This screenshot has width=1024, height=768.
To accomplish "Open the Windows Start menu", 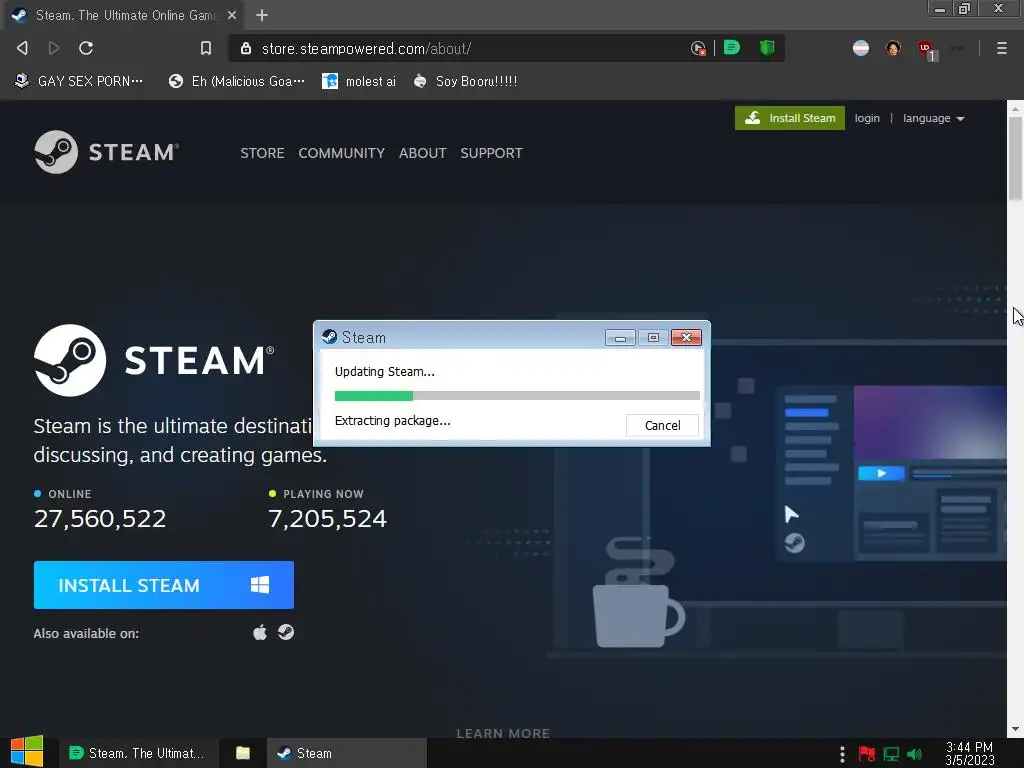I will point(27,752).
